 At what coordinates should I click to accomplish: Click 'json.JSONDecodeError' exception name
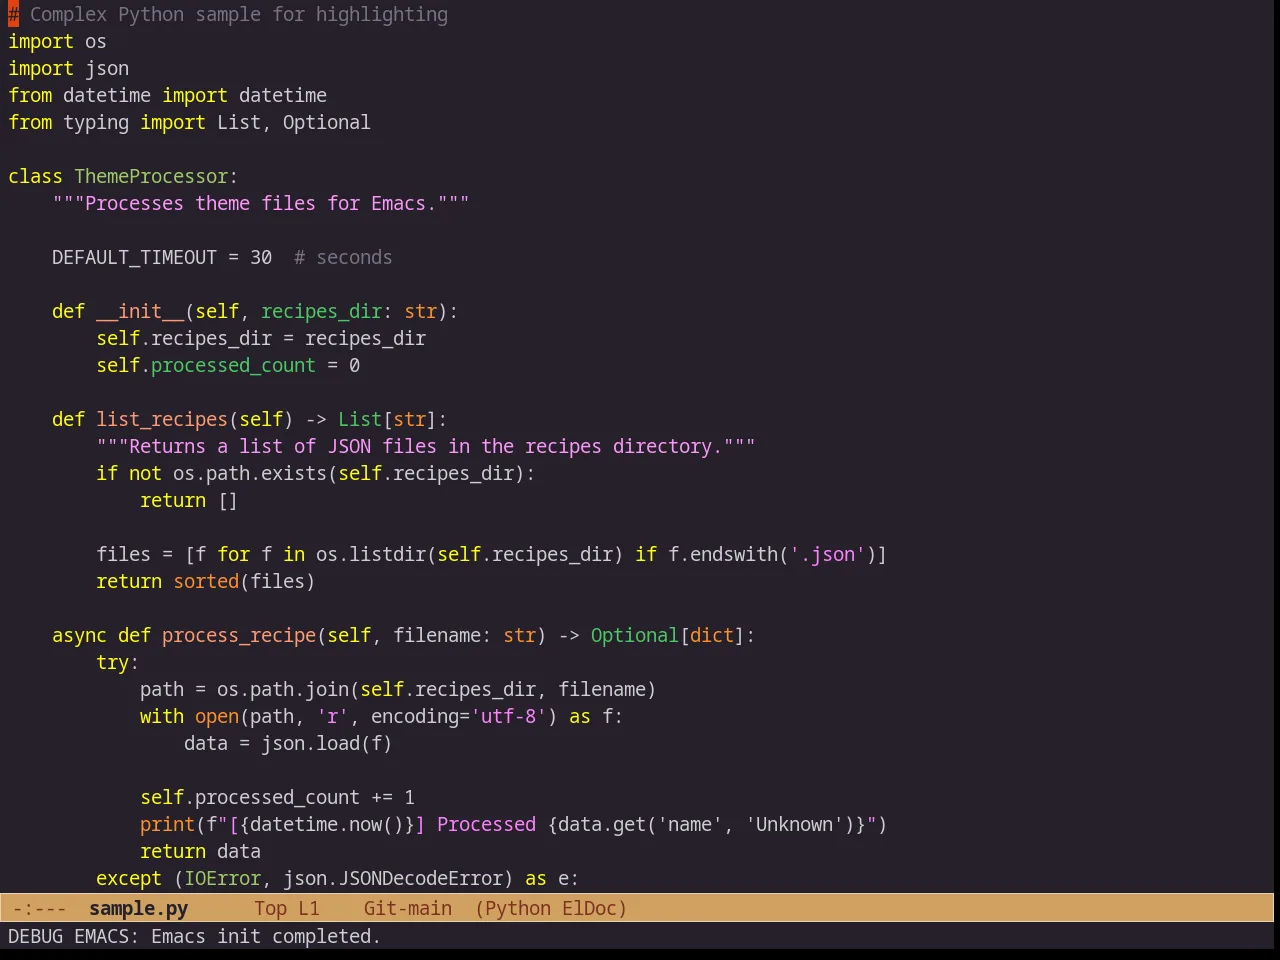(x=393, y=878)
